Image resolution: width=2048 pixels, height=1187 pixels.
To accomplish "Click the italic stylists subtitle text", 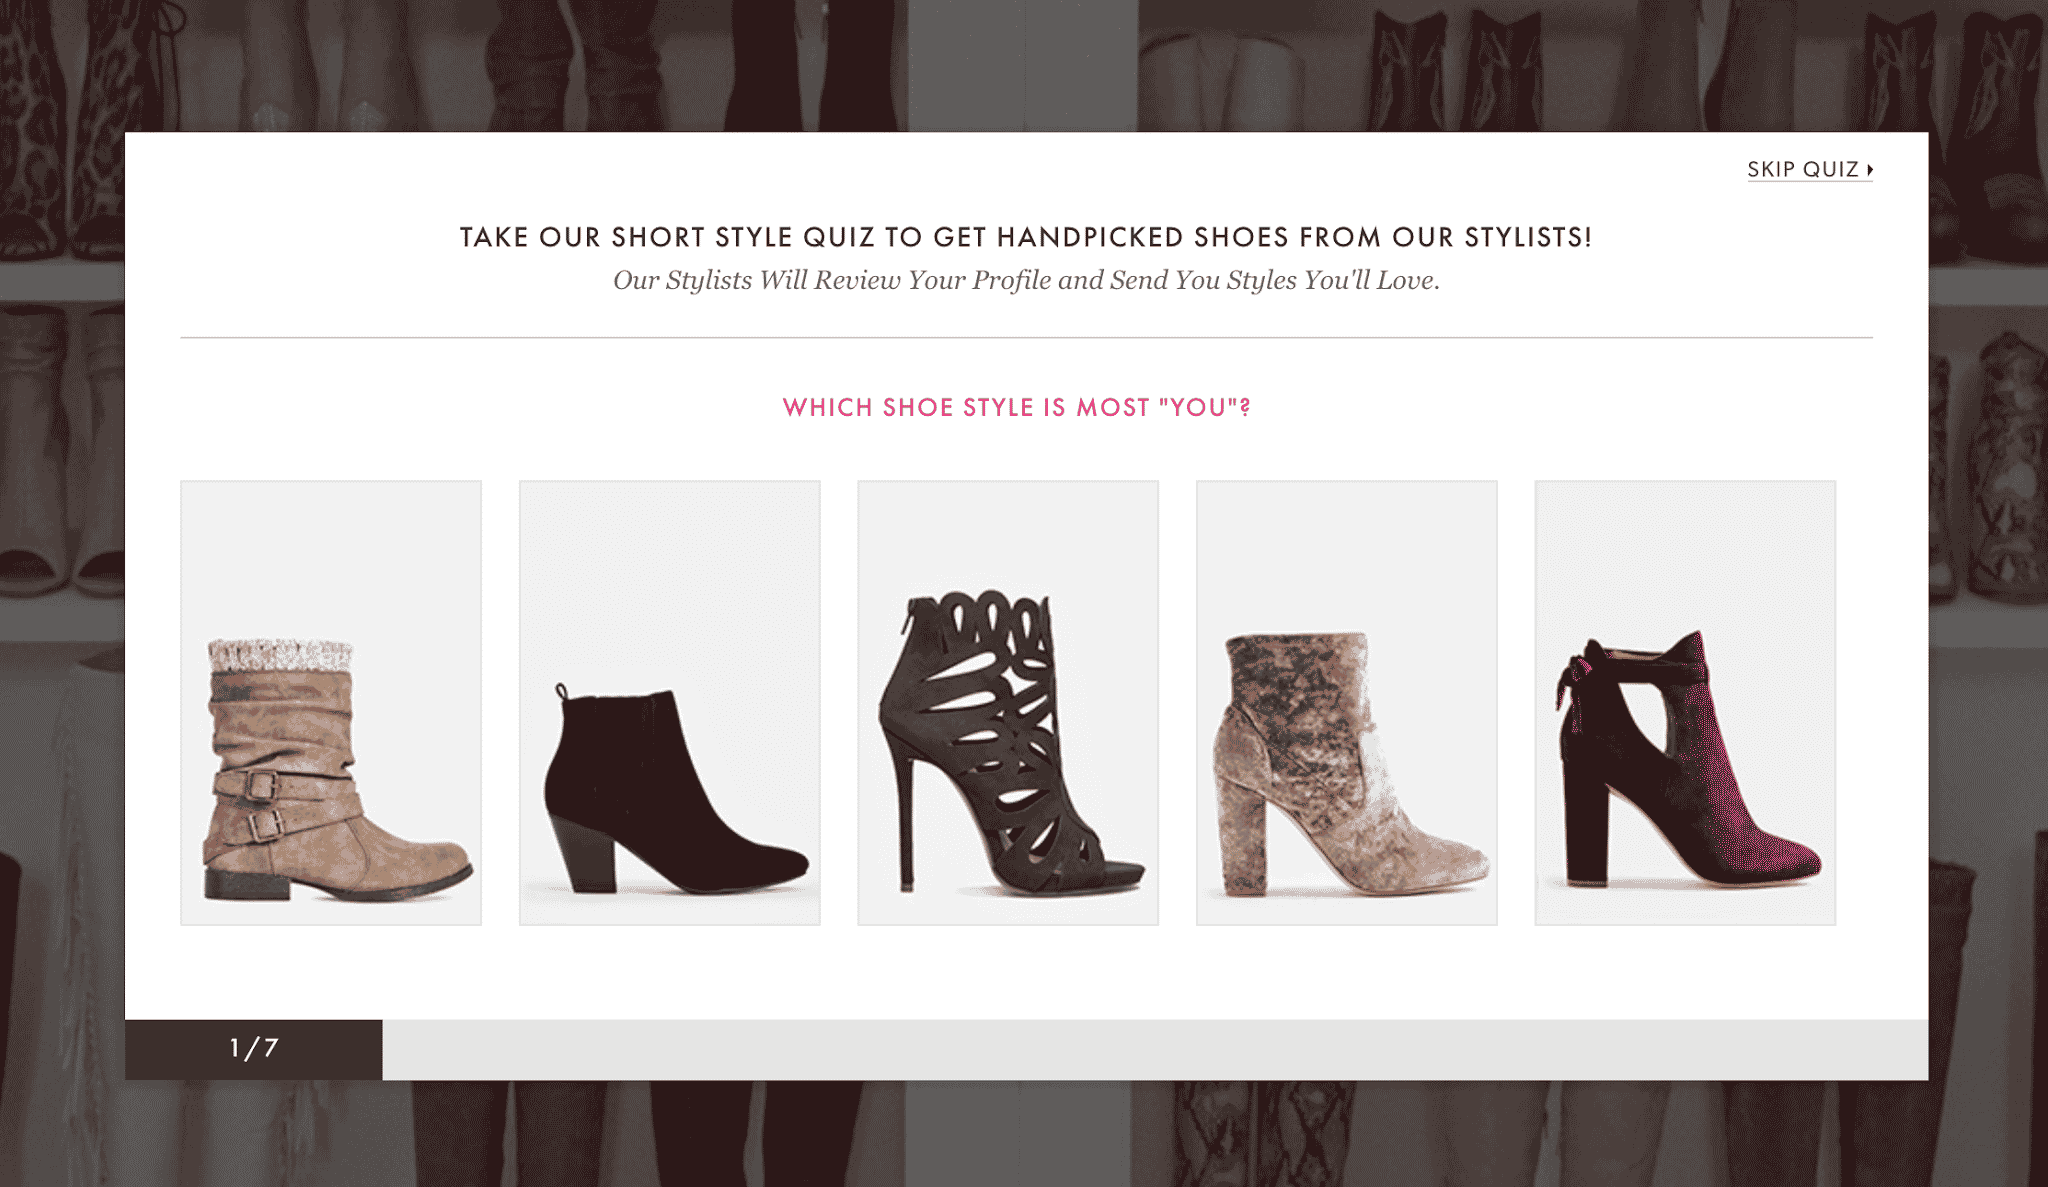I will pos(1026,280).
